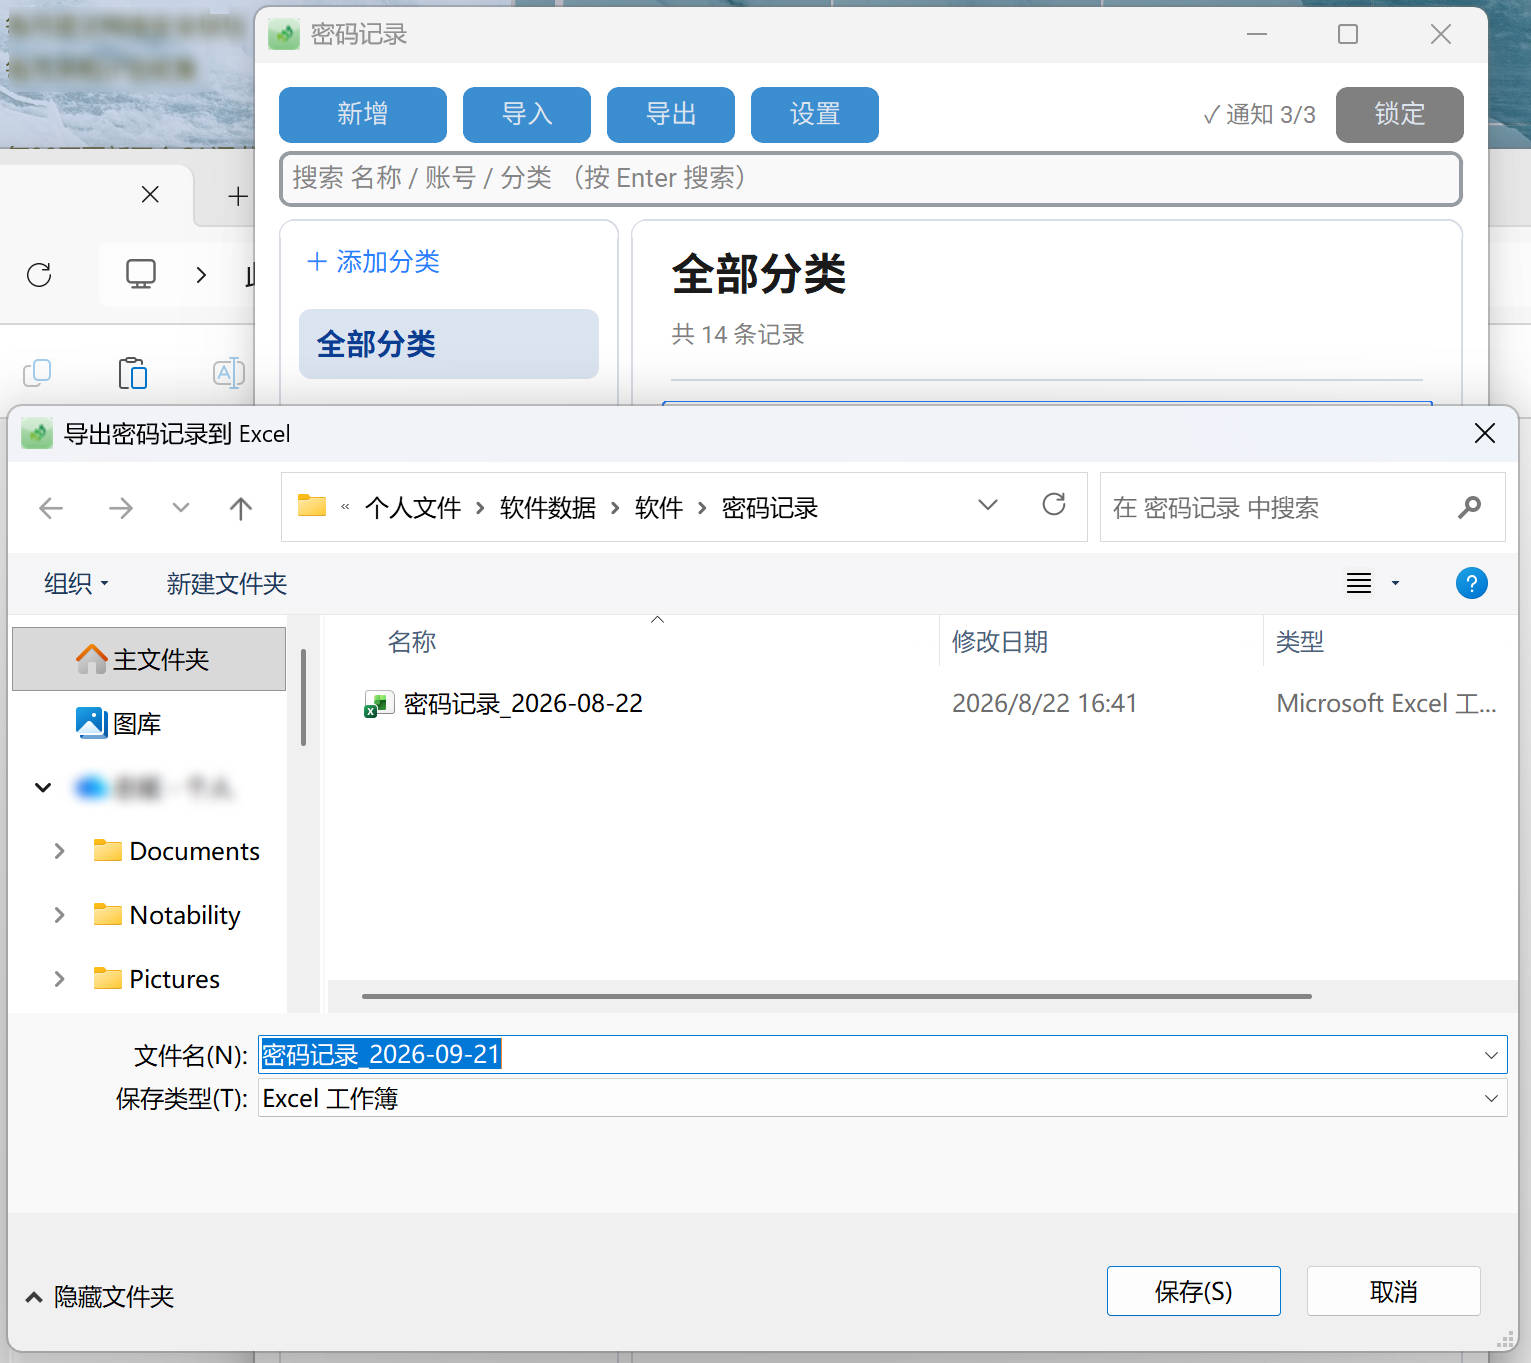Open help with question mark icon
The image size is (1531, 1363).
pyautogui.click(x=1471, y=583)
